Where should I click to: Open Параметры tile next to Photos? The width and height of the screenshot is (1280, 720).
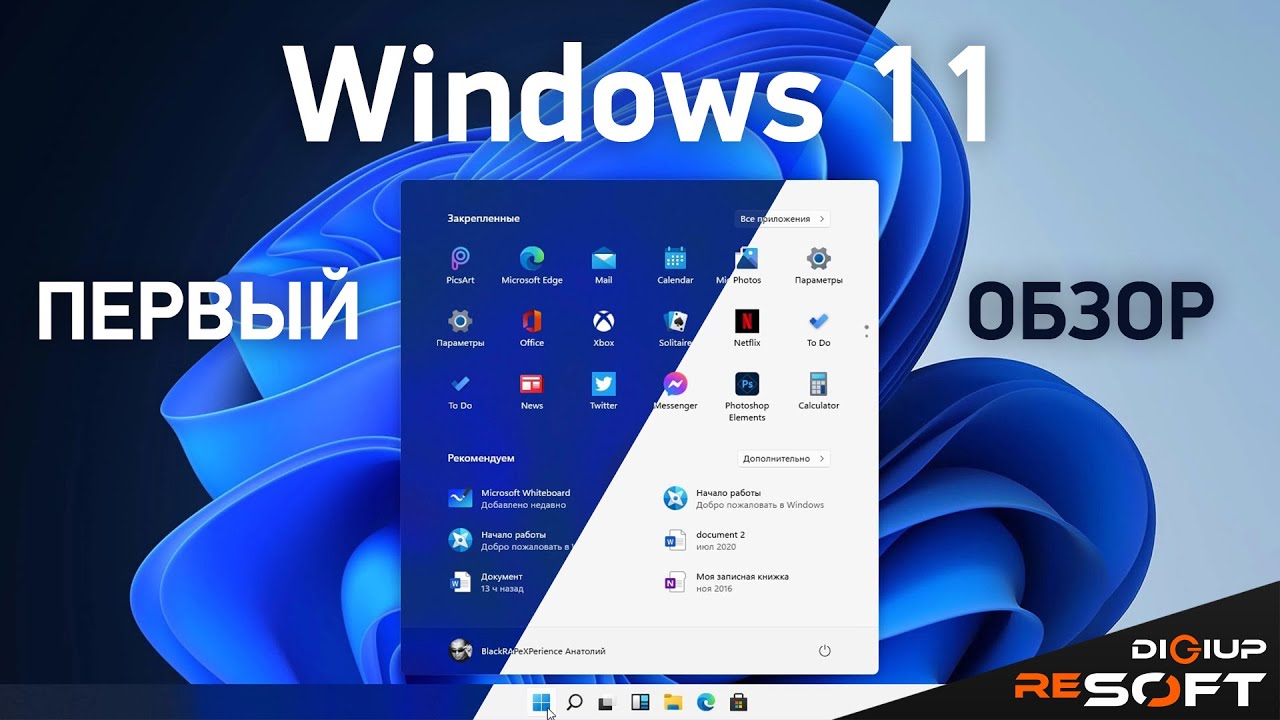click(x=818, y=266)
